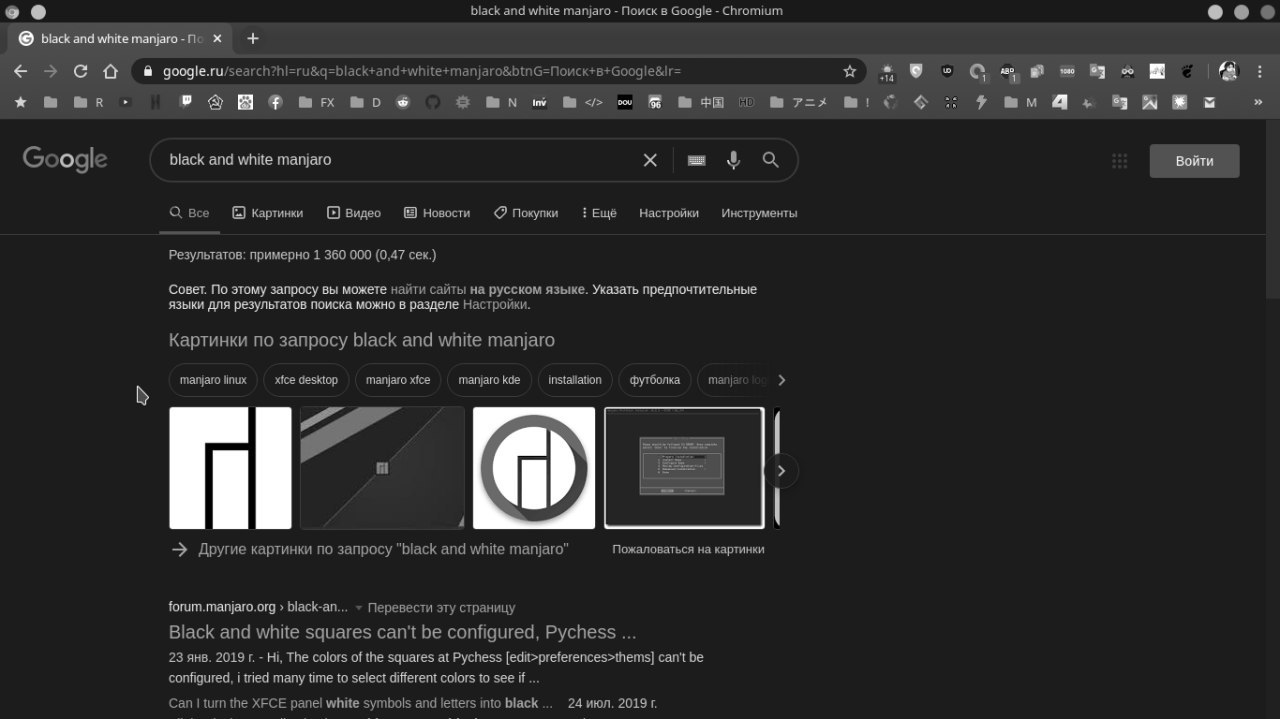Open the DOU bookmark
The width and height of the screenshot is (1280, 719).
coord(624,102)
